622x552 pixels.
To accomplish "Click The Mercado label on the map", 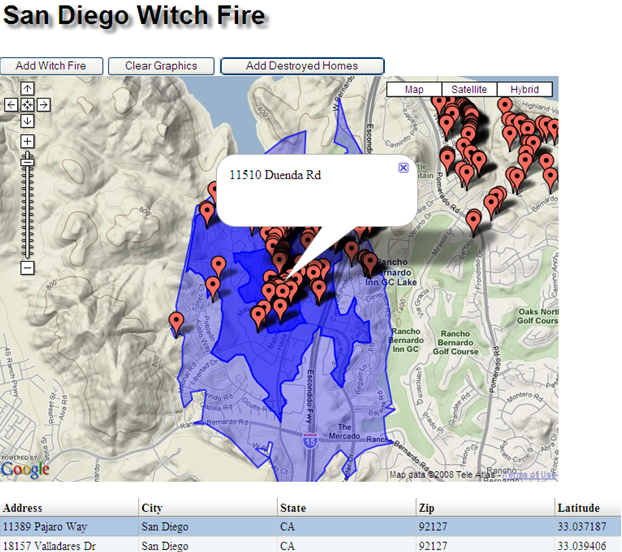I will point(344,431).
